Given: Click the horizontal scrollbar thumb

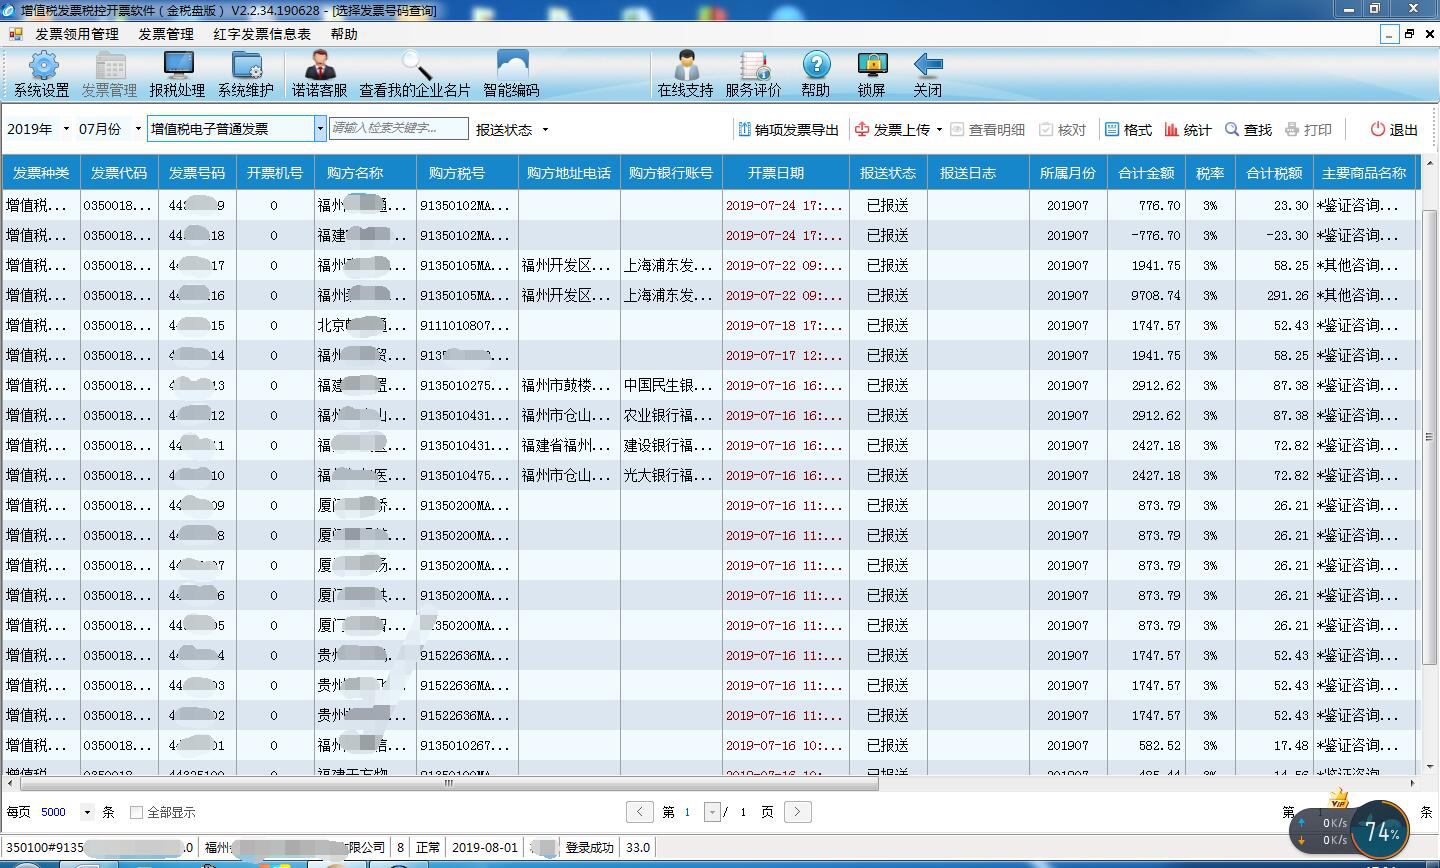Looking at the screenshot, I should 448,784.
